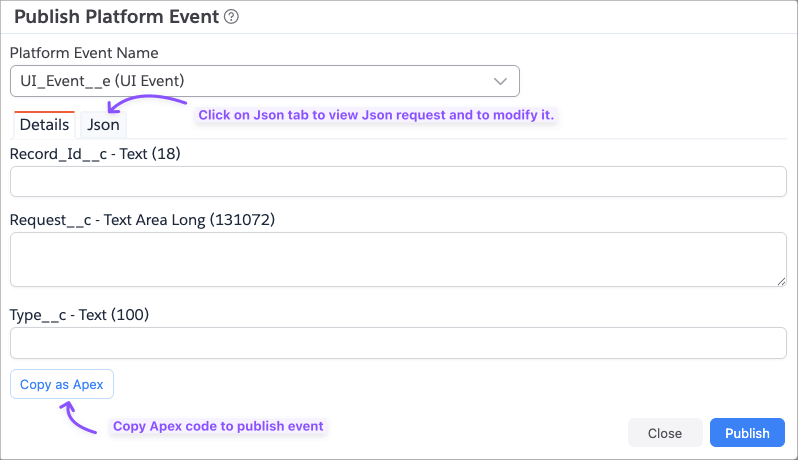Click the purple Json tab hint text
This screenshot has width=798, height=460.
[x=376, y=115]
